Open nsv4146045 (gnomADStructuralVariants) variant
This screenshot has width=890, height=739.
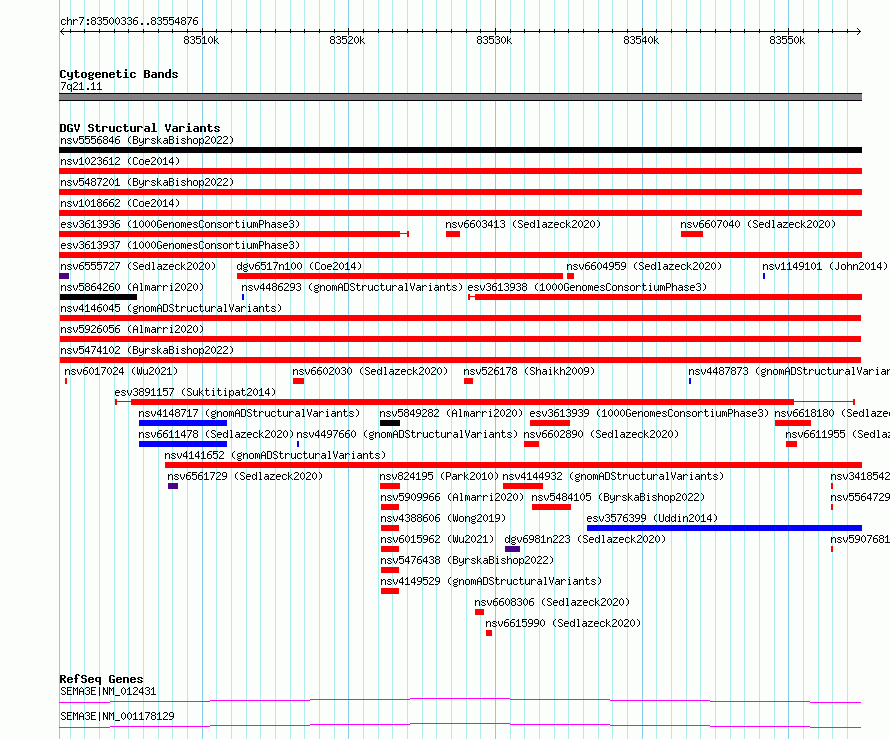click(171, 308)
